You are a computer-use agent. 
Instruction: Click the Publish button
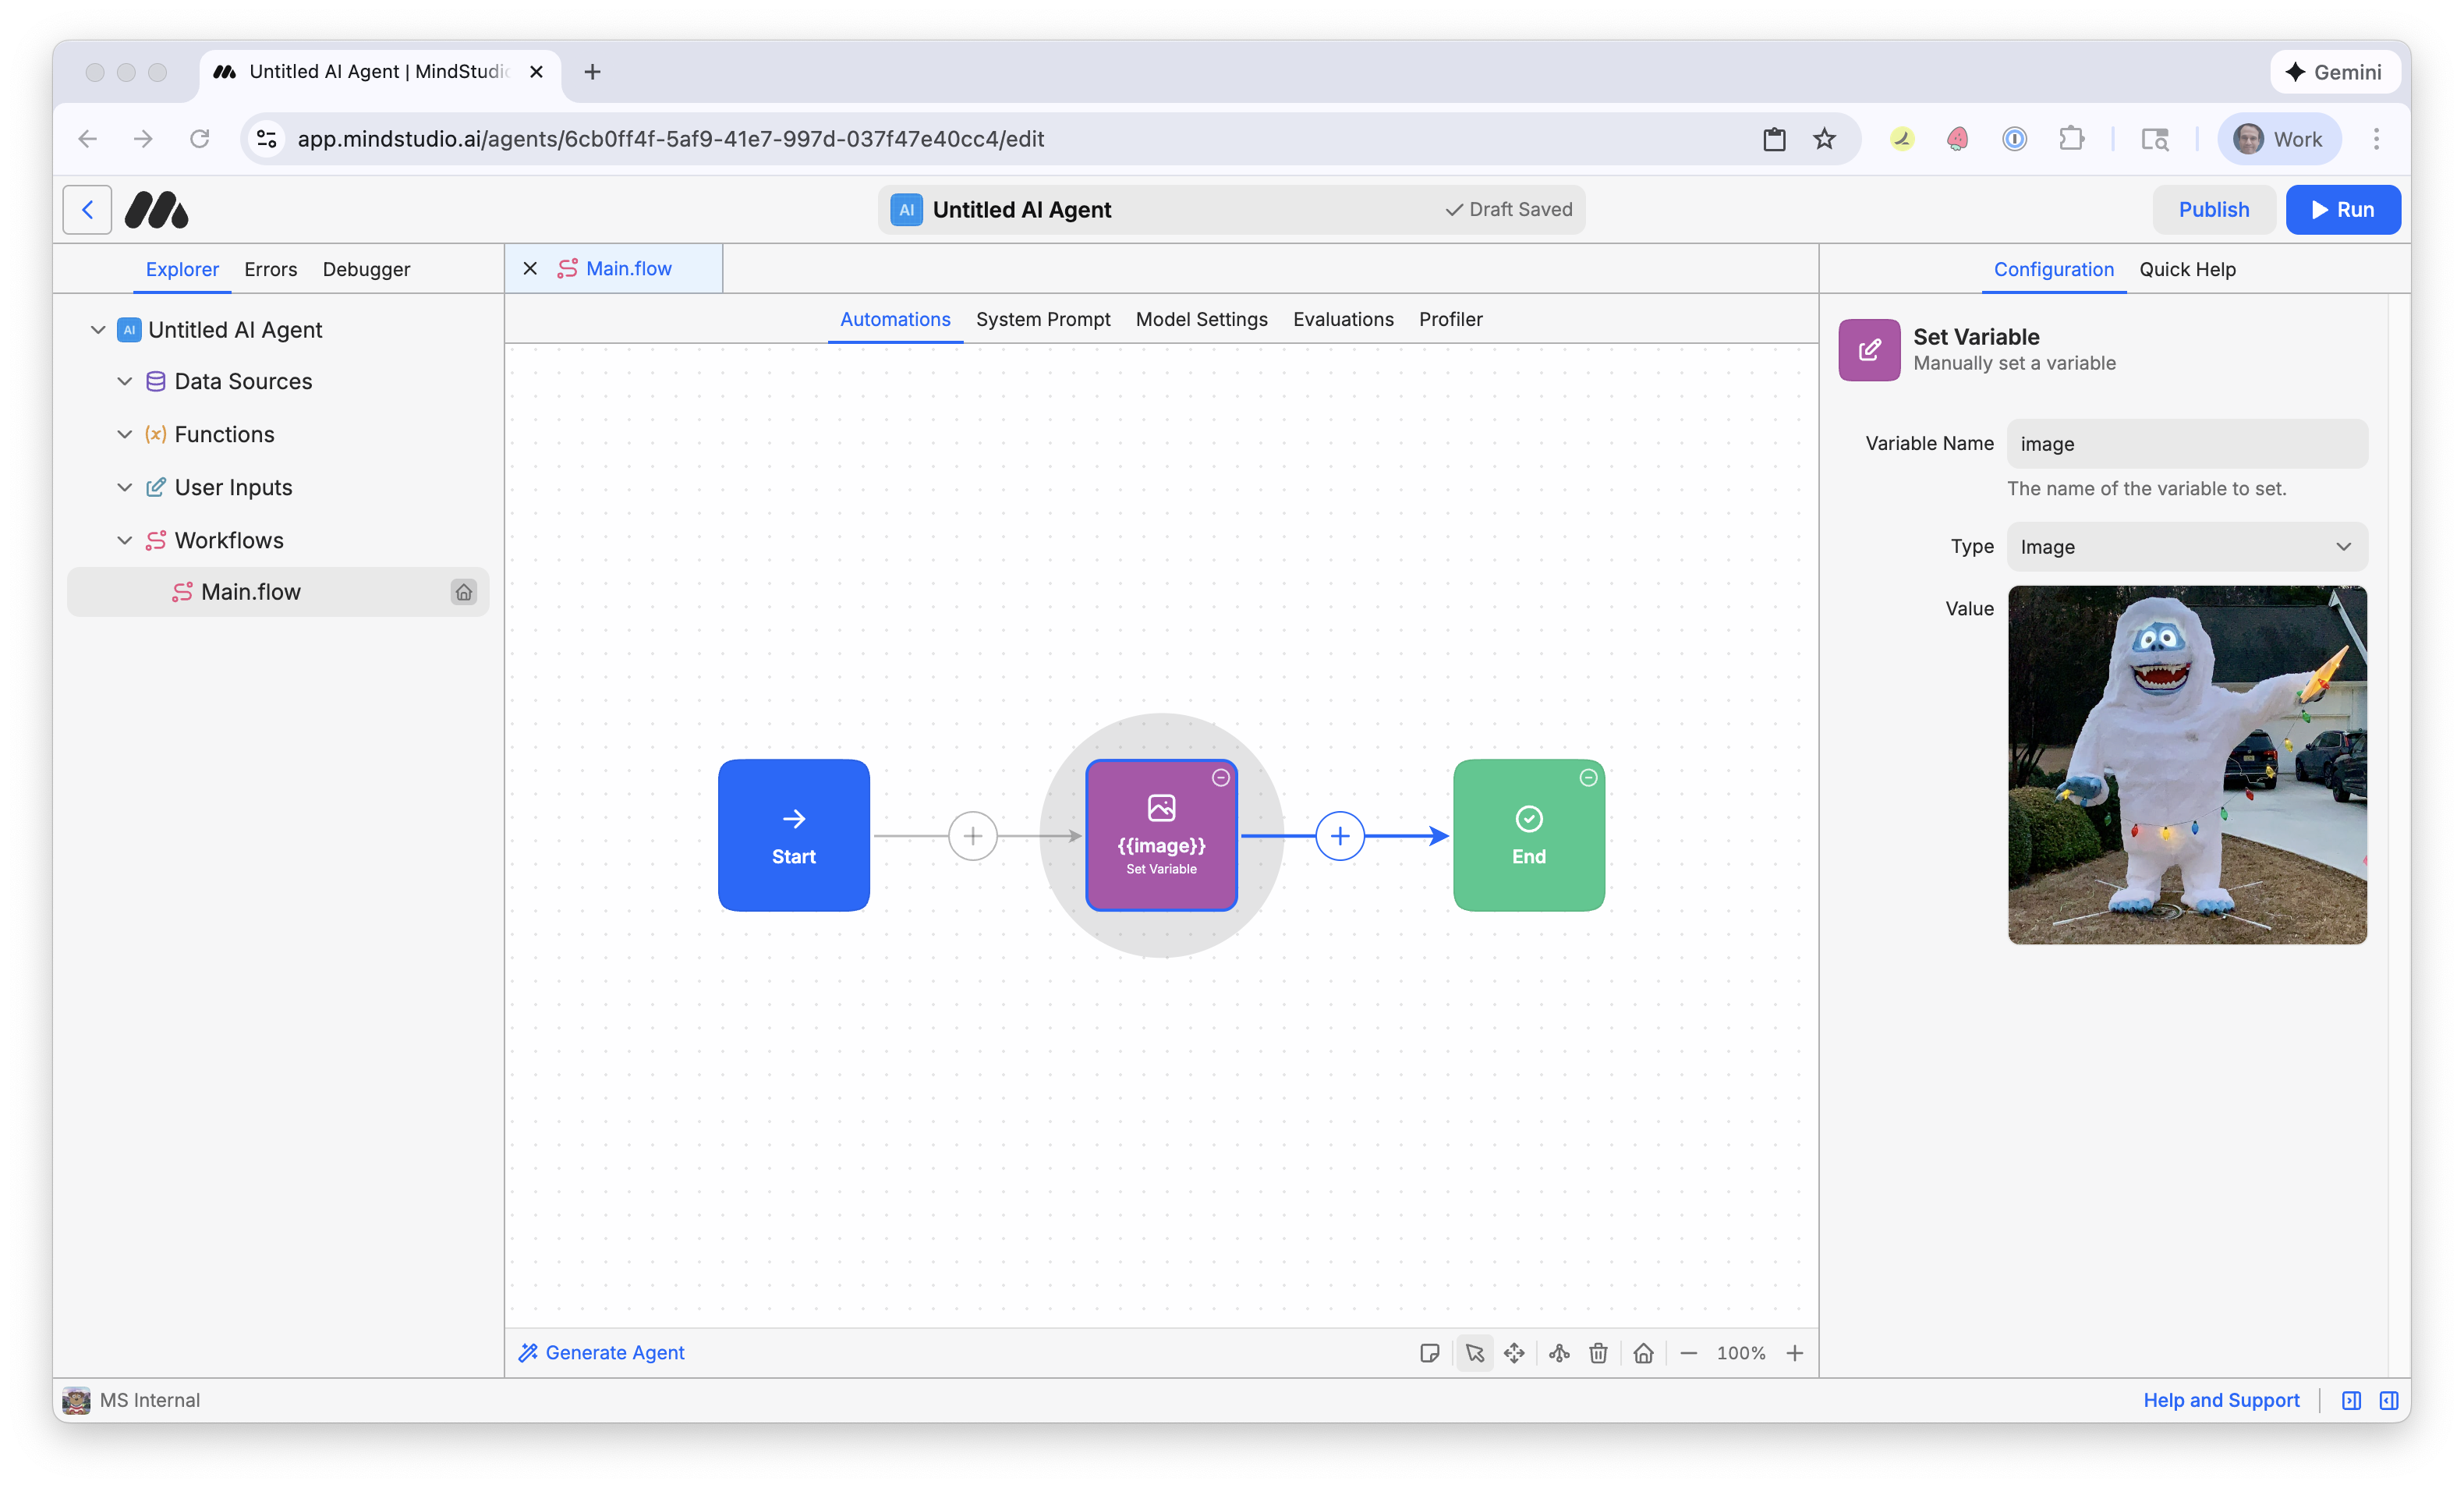coord(2214,209)
